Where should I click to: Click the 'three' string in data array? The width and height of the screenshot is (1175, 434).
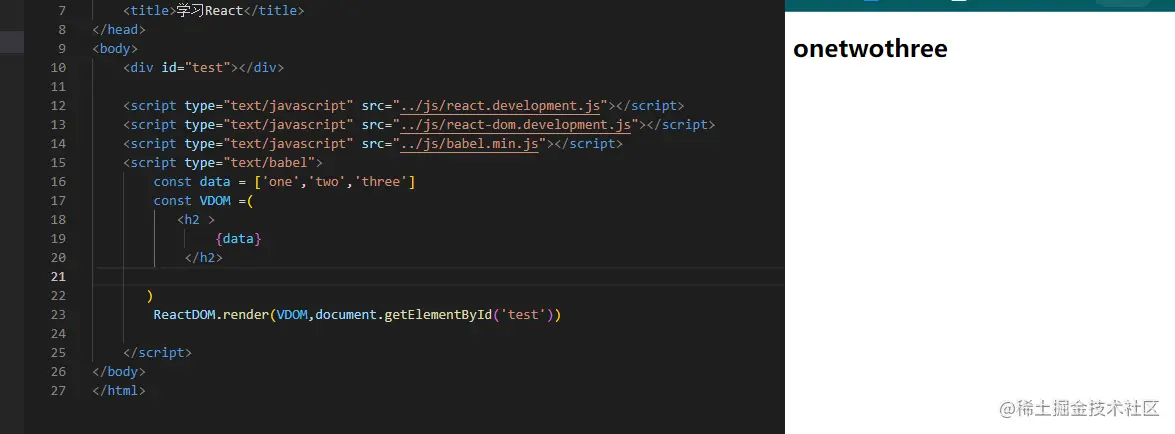coord(381,181)
